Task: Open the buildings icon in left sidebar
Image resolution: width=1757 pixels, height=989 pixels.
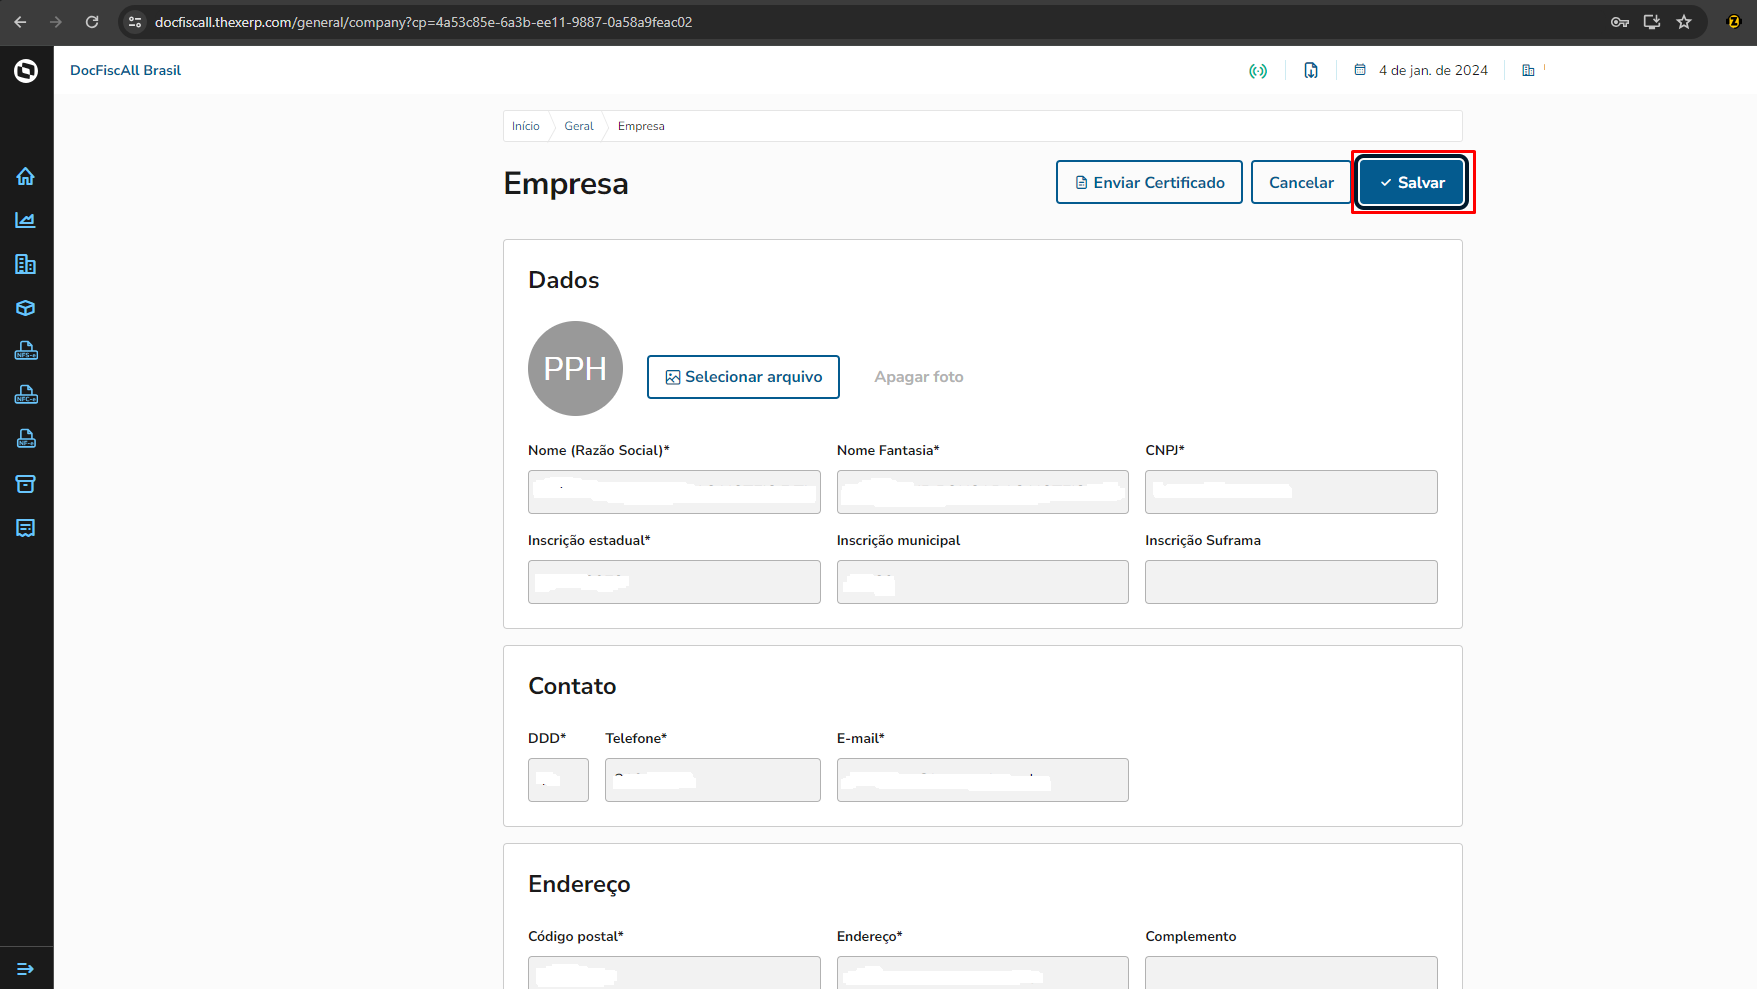Action: point(26,264)
